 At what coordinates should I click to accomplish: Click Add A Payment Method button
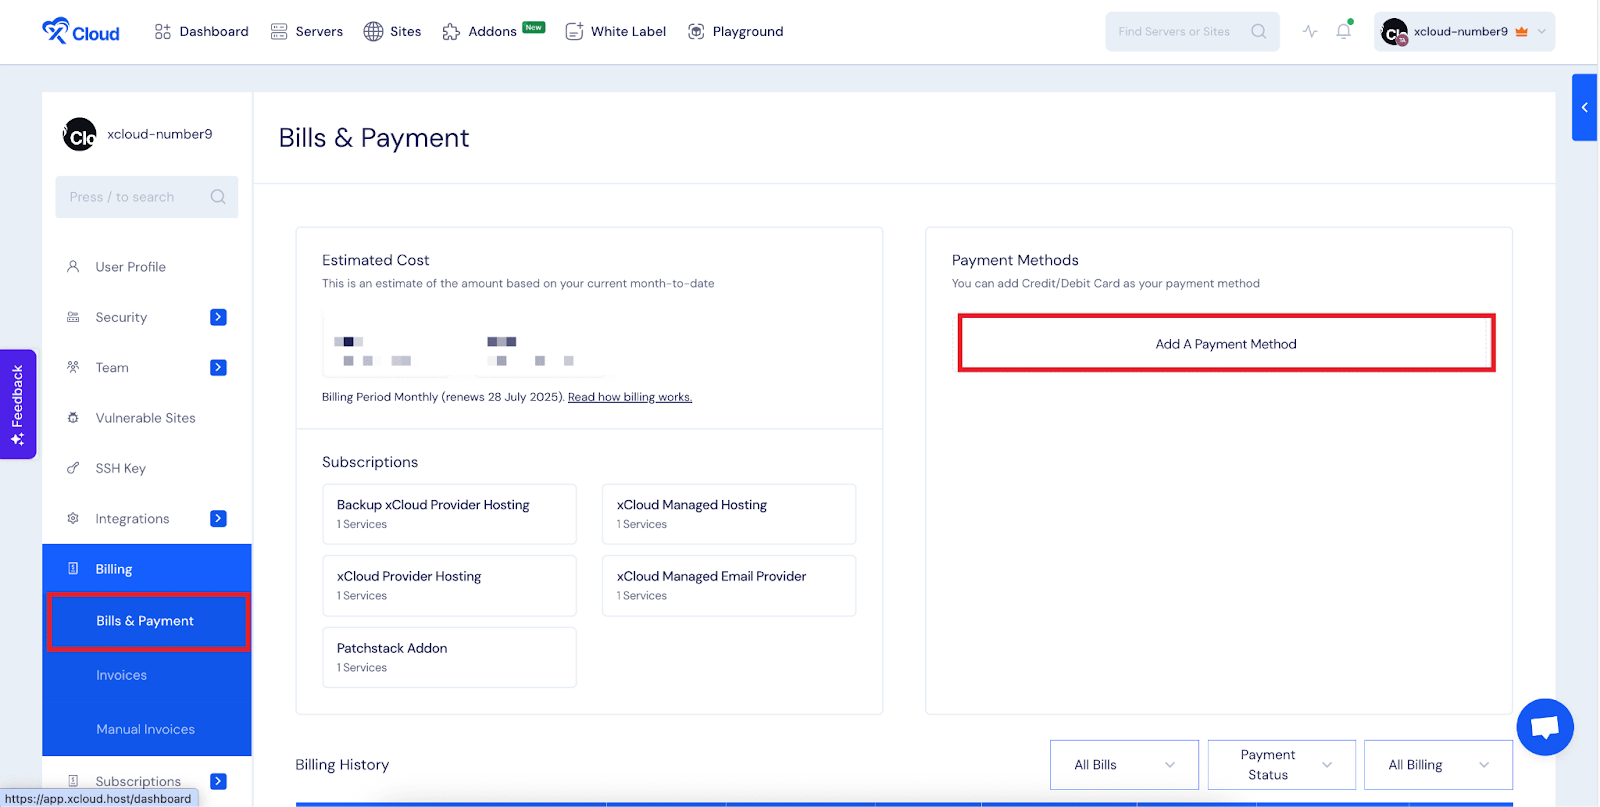coord(1226,344)
